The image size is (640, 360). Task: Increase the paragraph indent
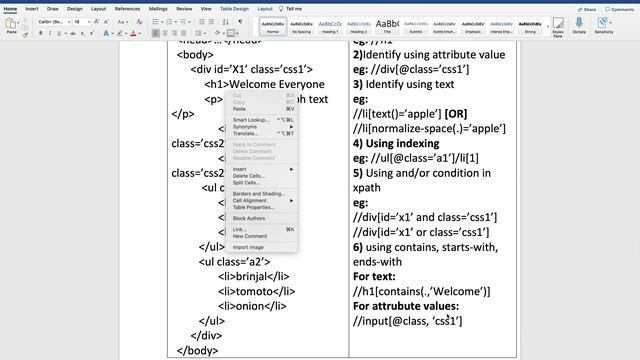point(211,22)
